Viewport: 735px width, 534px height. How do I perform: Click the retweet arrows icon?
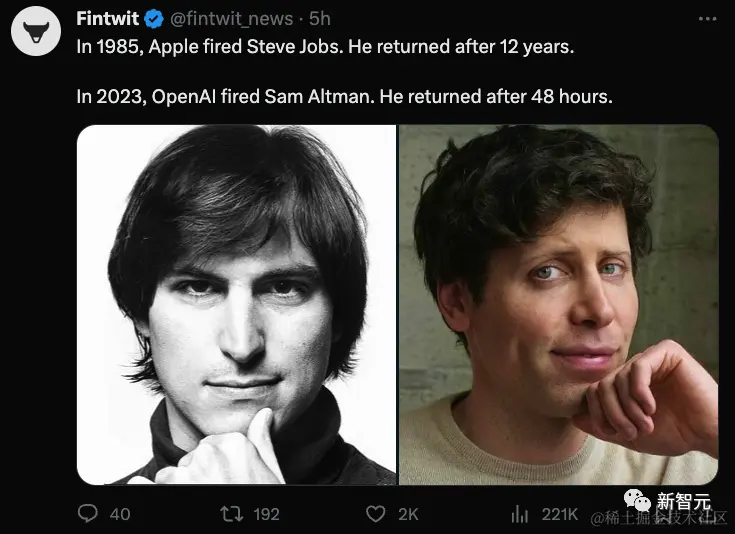tap(232, 513)
